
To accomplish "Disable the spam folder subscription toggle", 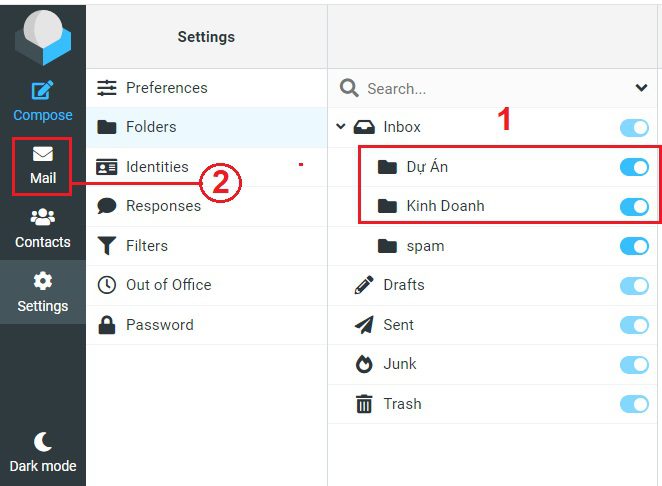I will pos(634,246).
